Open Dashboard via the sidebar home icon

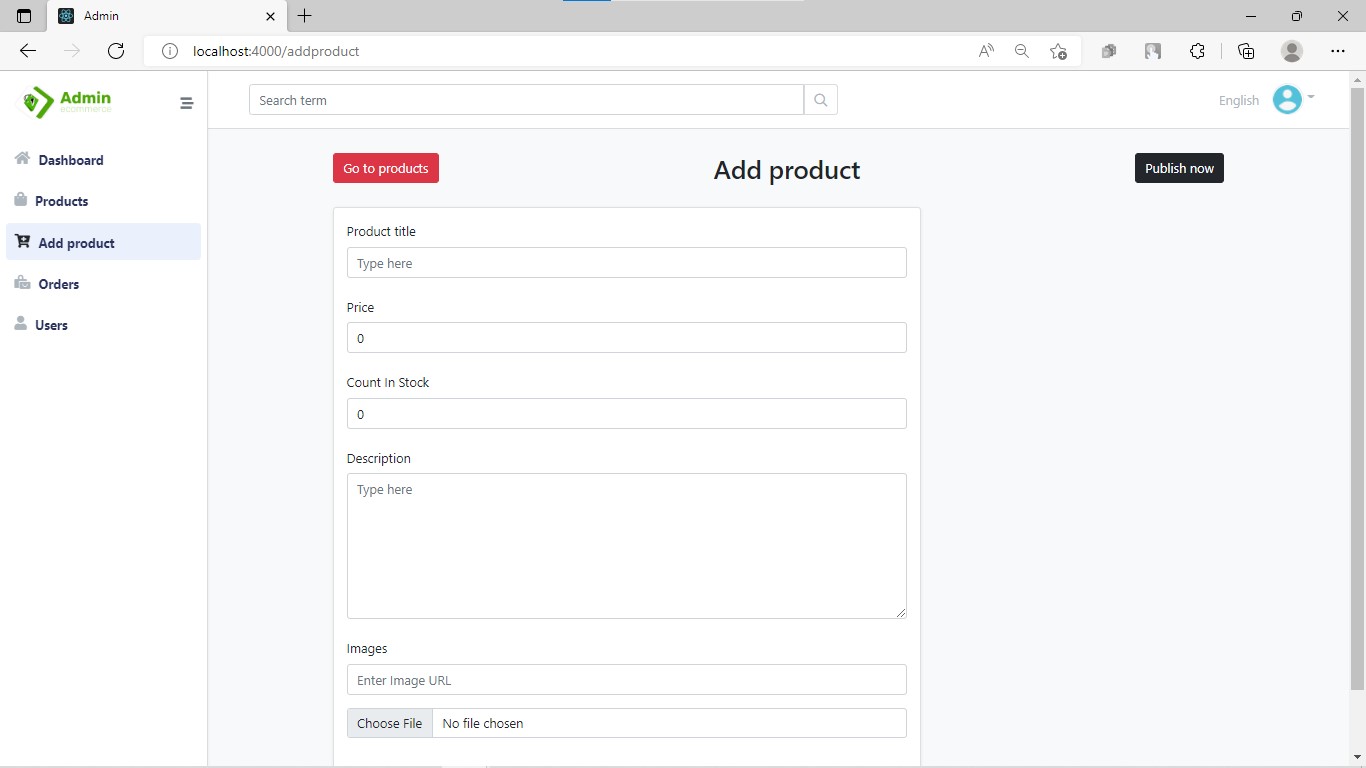(x=20, y=159)
